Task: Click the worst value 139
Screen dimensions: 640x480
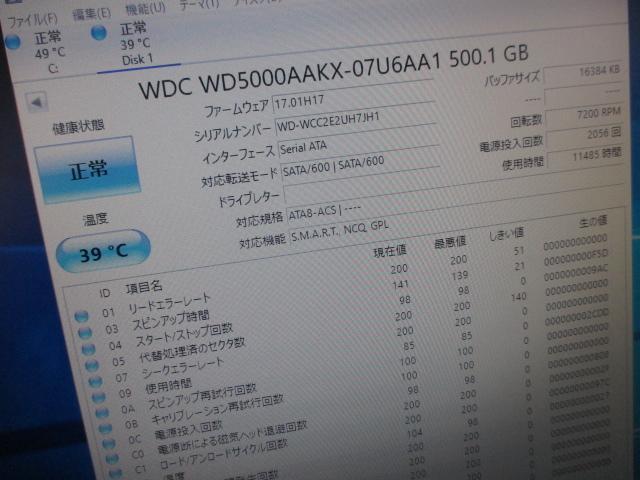Action: tap(460, 276)
